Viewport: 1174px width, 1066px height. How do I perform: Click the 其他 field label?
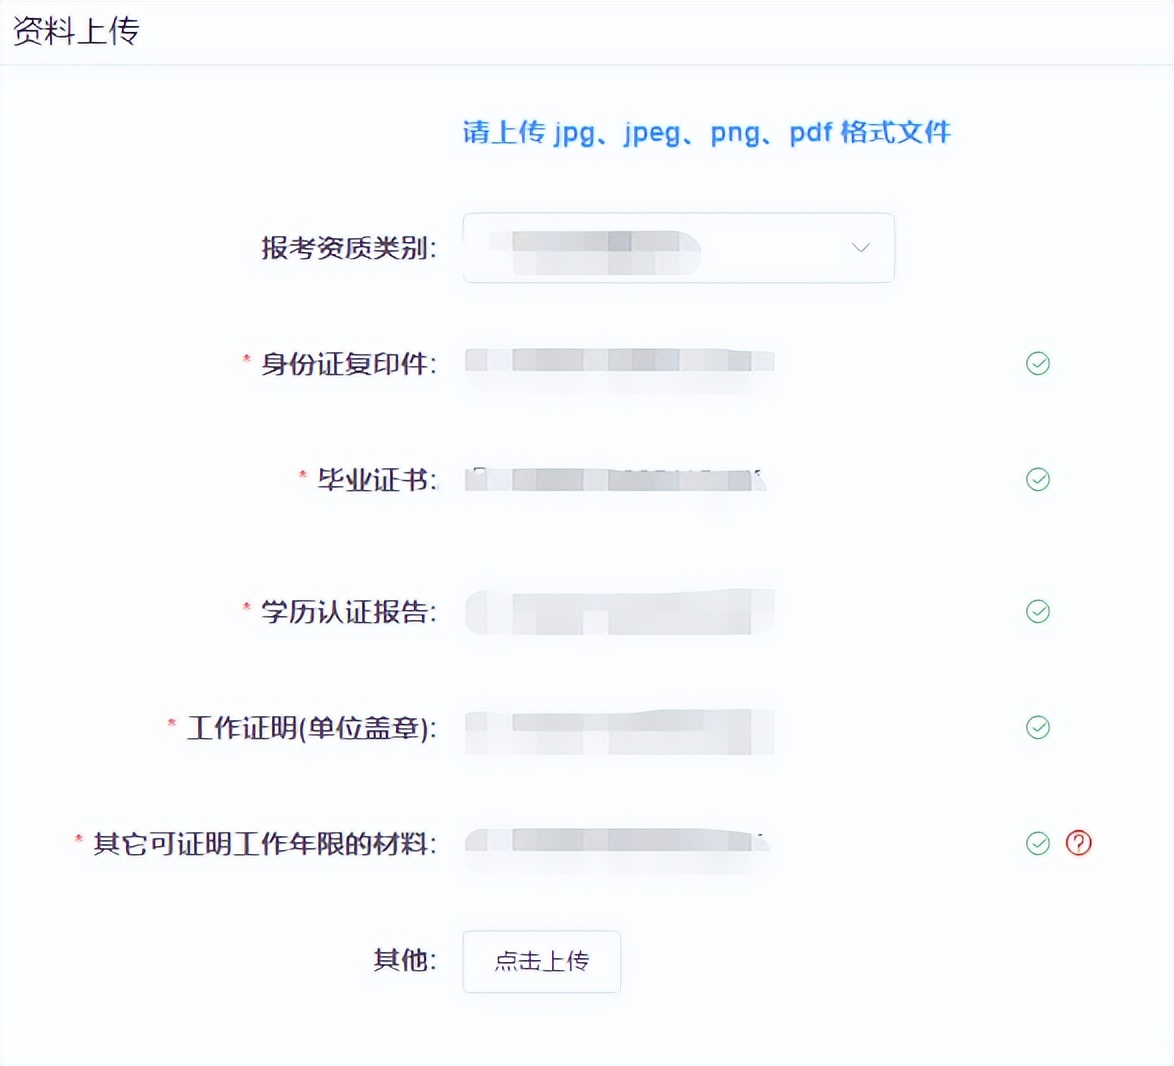[404, 960]
